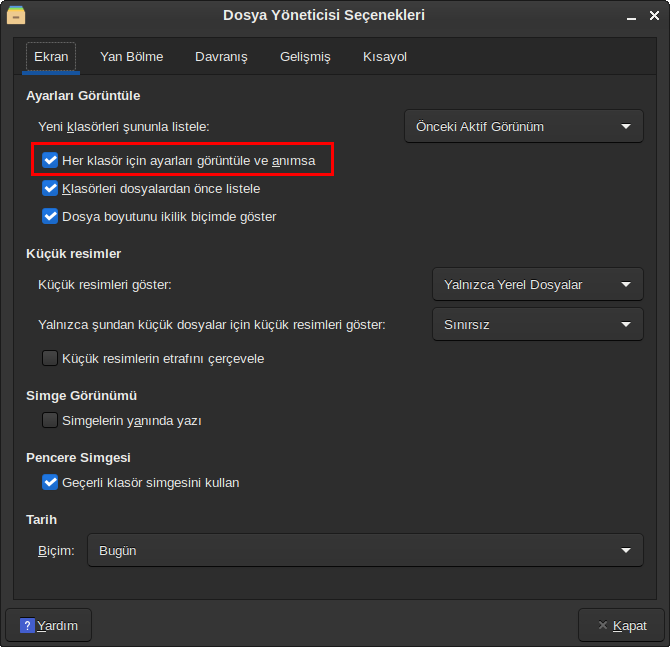Open the 'Bugün' date format dropdown
Screen dimensions: 670x647
tap(364, 550)
